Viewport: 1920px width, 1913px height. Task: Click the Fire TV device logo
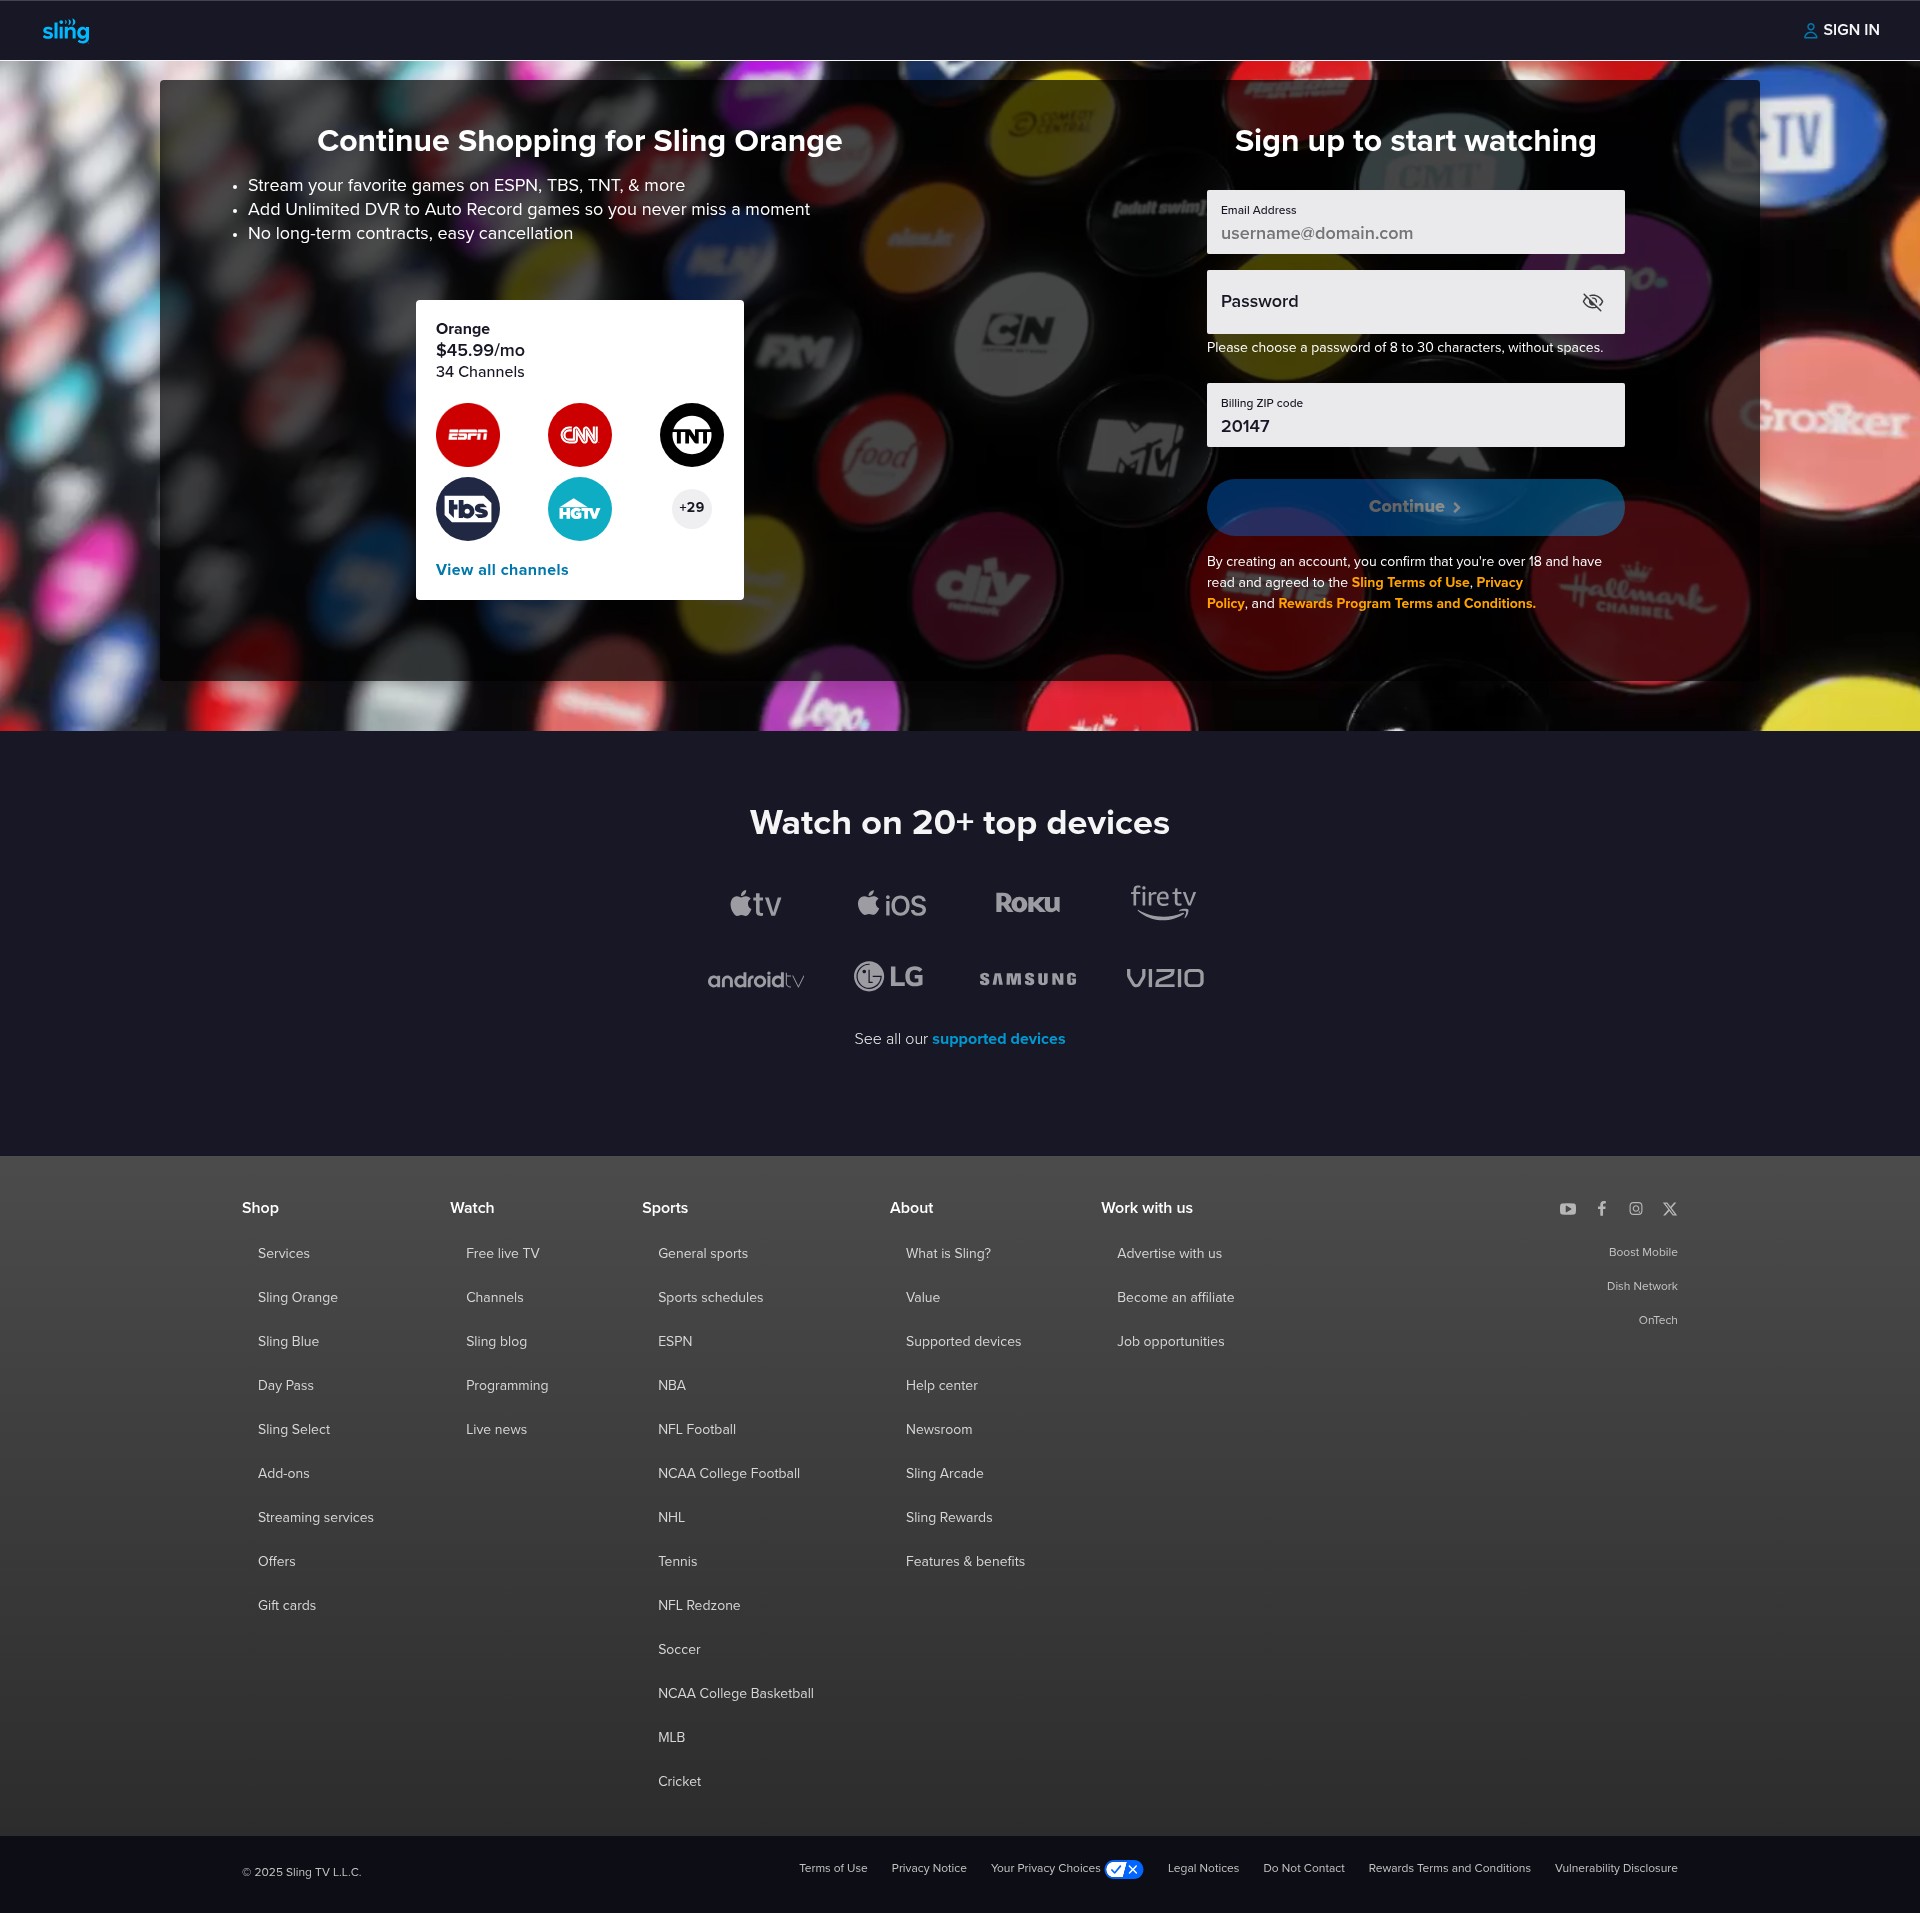pyautogui.click(x=1163, y=902)
